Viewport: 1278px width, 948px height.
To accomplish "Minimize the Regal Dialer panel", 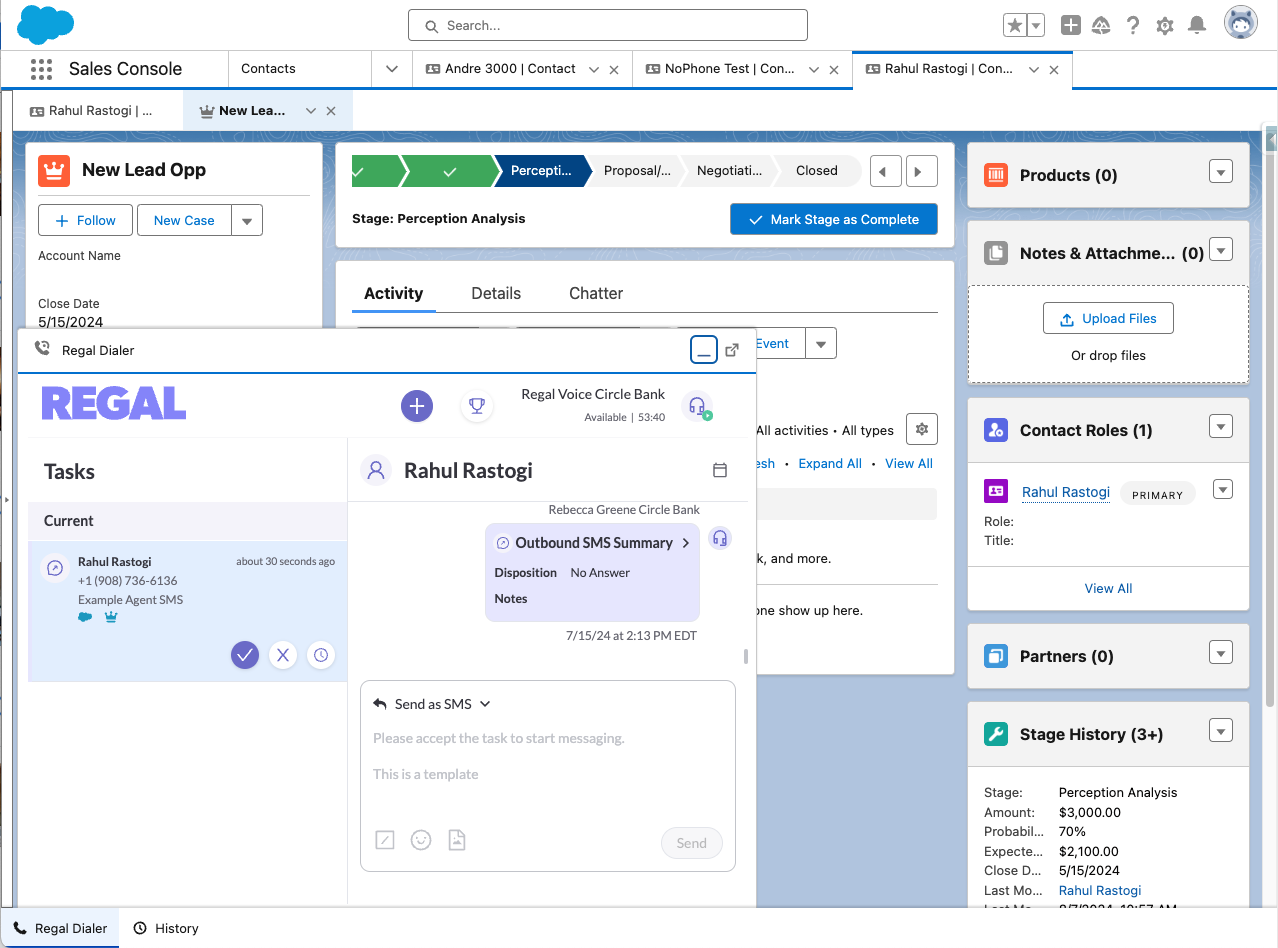I will [x=704, y=350].
